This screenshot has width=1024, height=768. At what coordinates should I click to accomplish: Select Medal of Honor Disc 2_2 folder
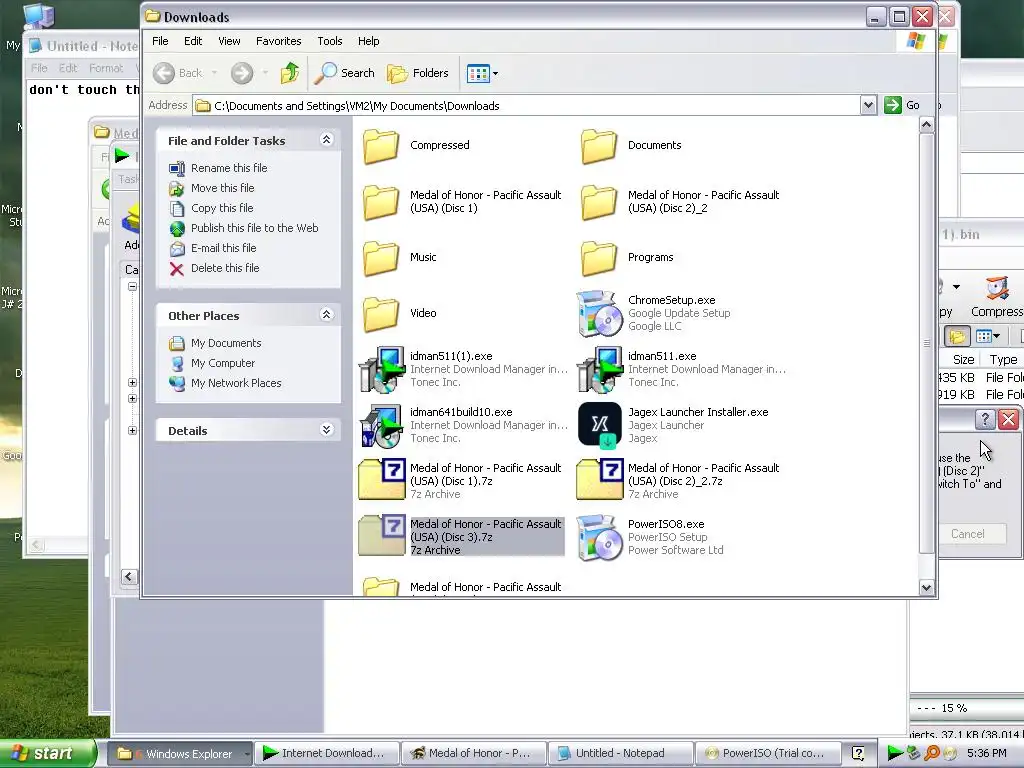tap(599, 202)
